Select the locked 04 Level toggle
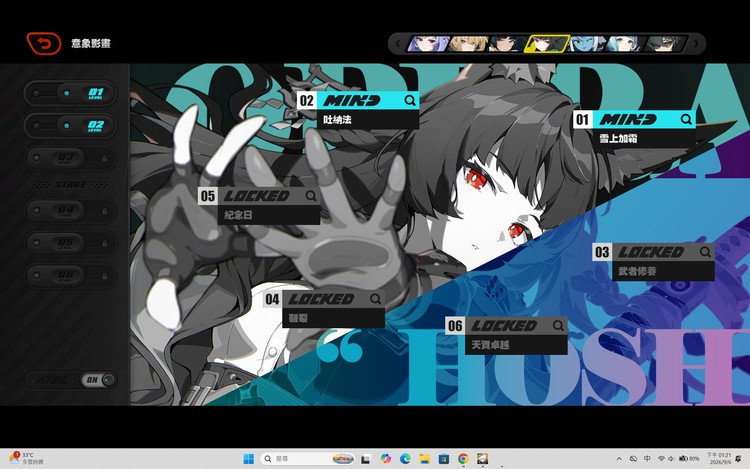This screenshot has height=469, width=750. coord(70,210)
